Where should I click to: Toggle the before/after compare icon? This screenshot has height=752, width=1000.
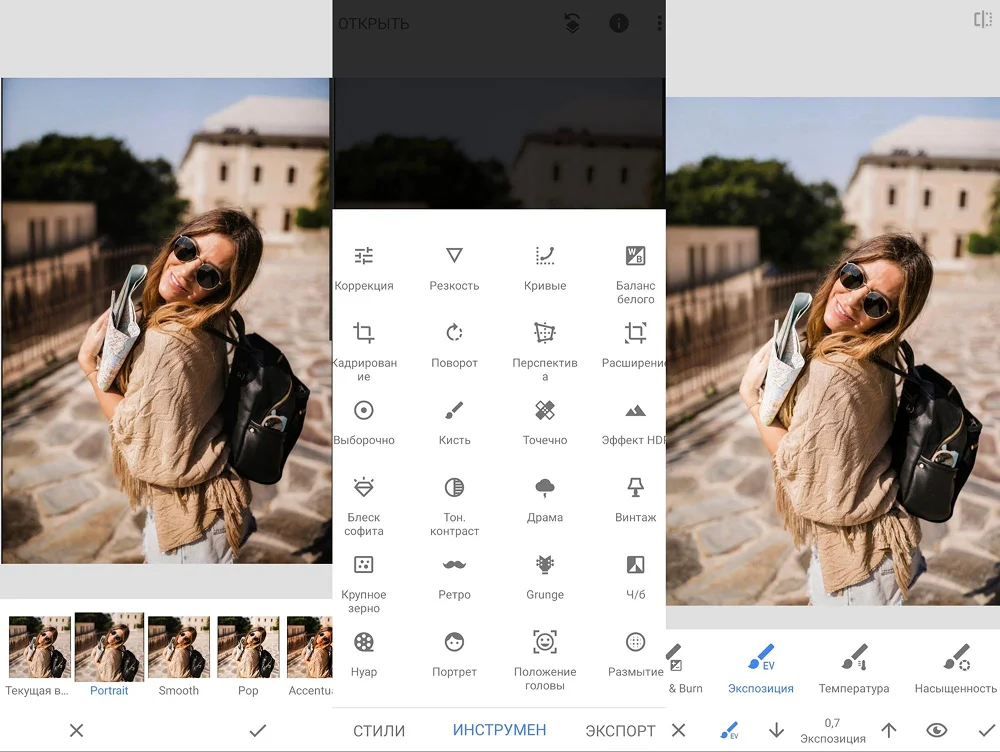coord(982,19)
